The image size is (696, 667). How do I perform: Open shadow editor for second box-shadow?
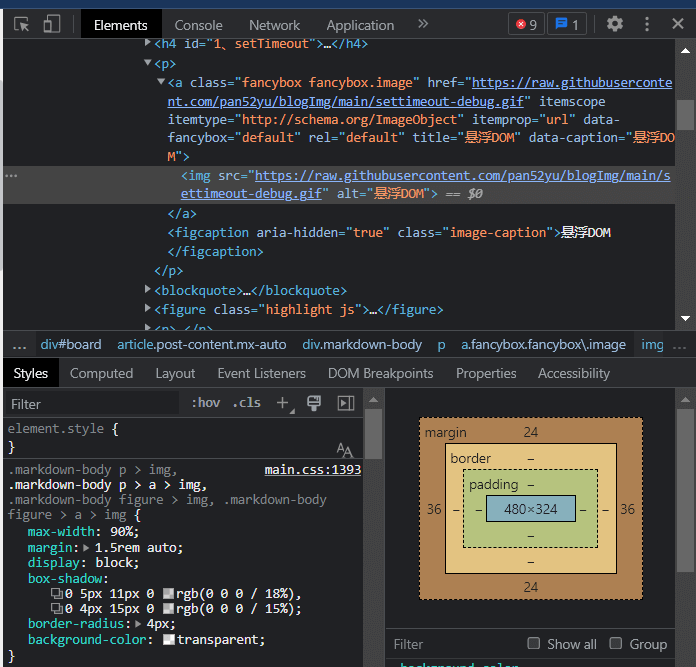pyautogui.click(x=57, y=608)
